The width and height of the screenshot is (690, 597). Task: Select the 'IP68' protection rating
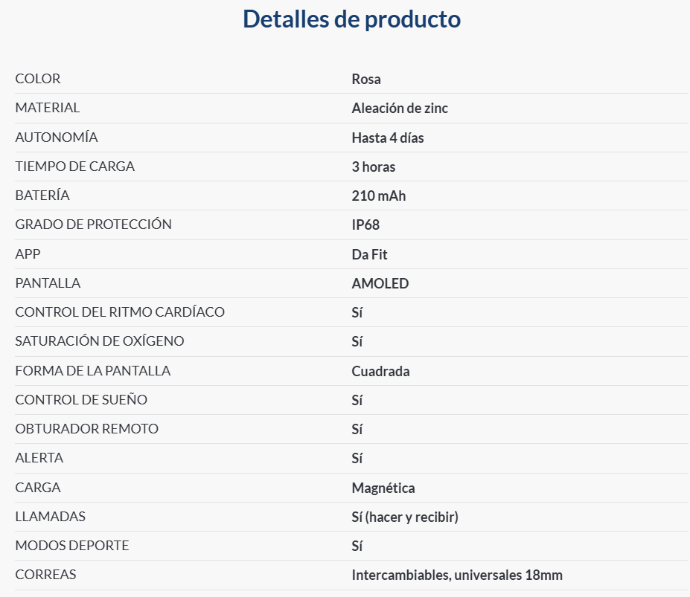tap(366, 225)
